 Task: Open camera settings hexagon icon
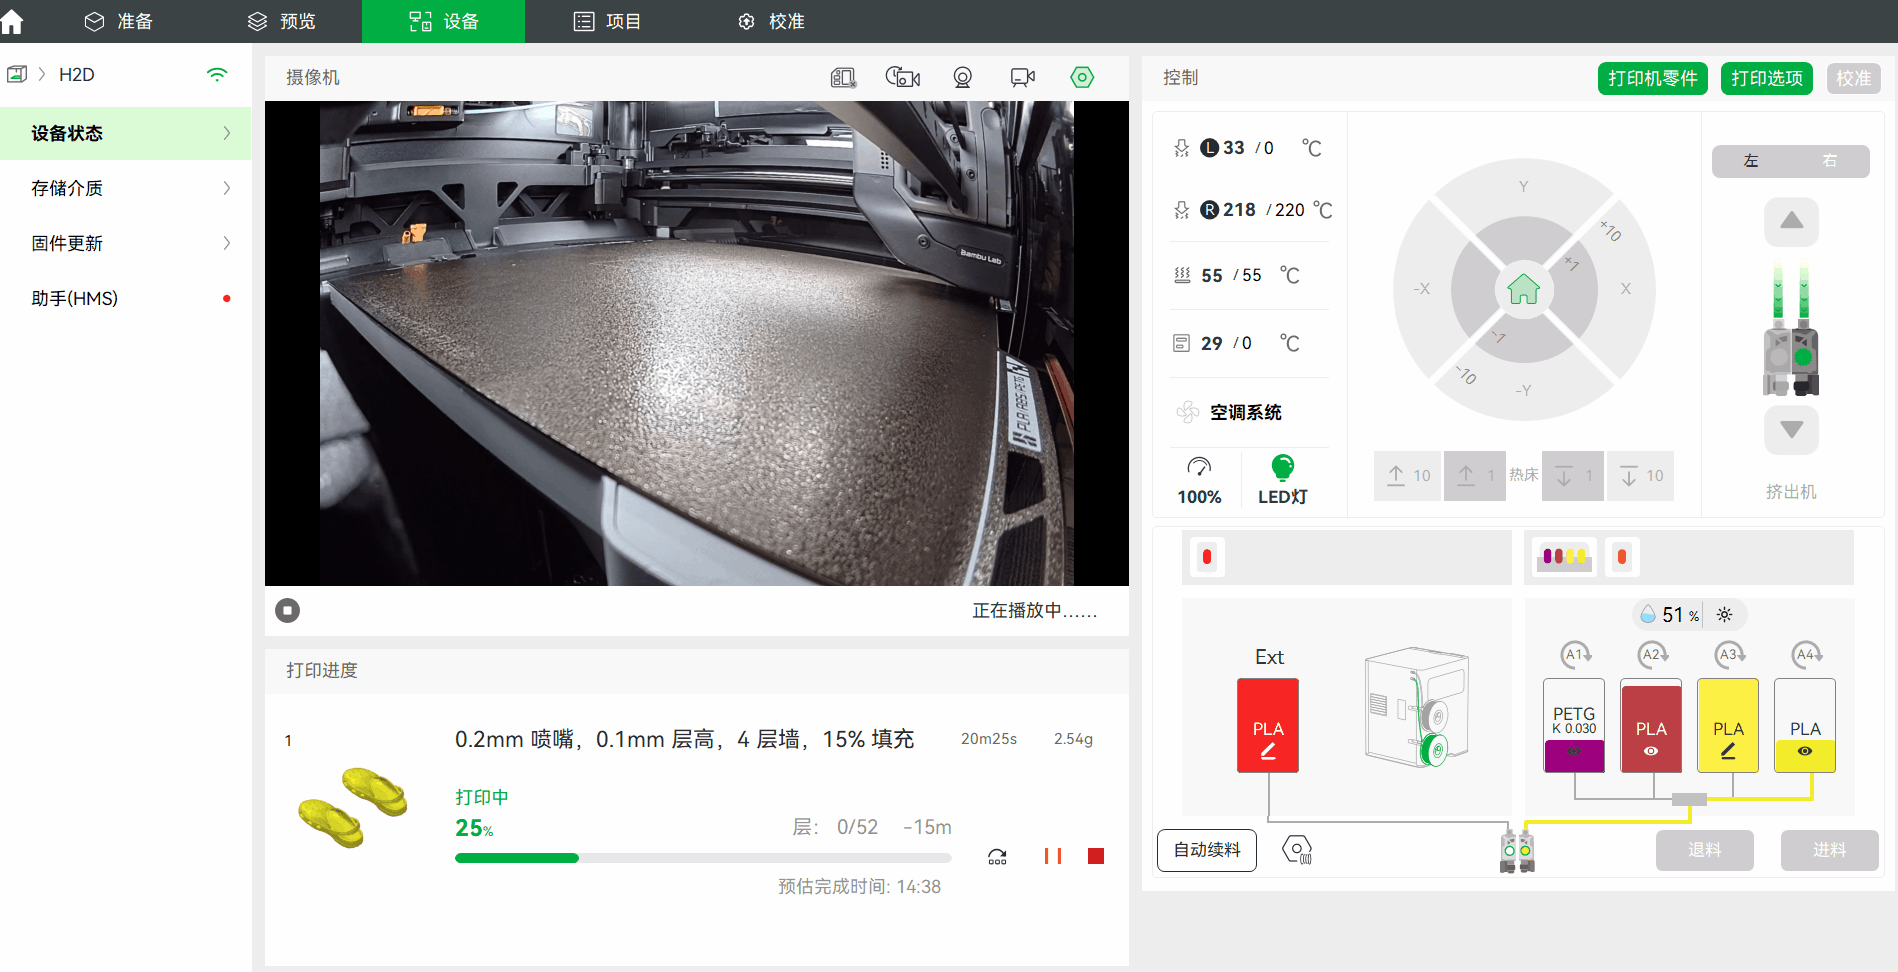coord(1082,77)
